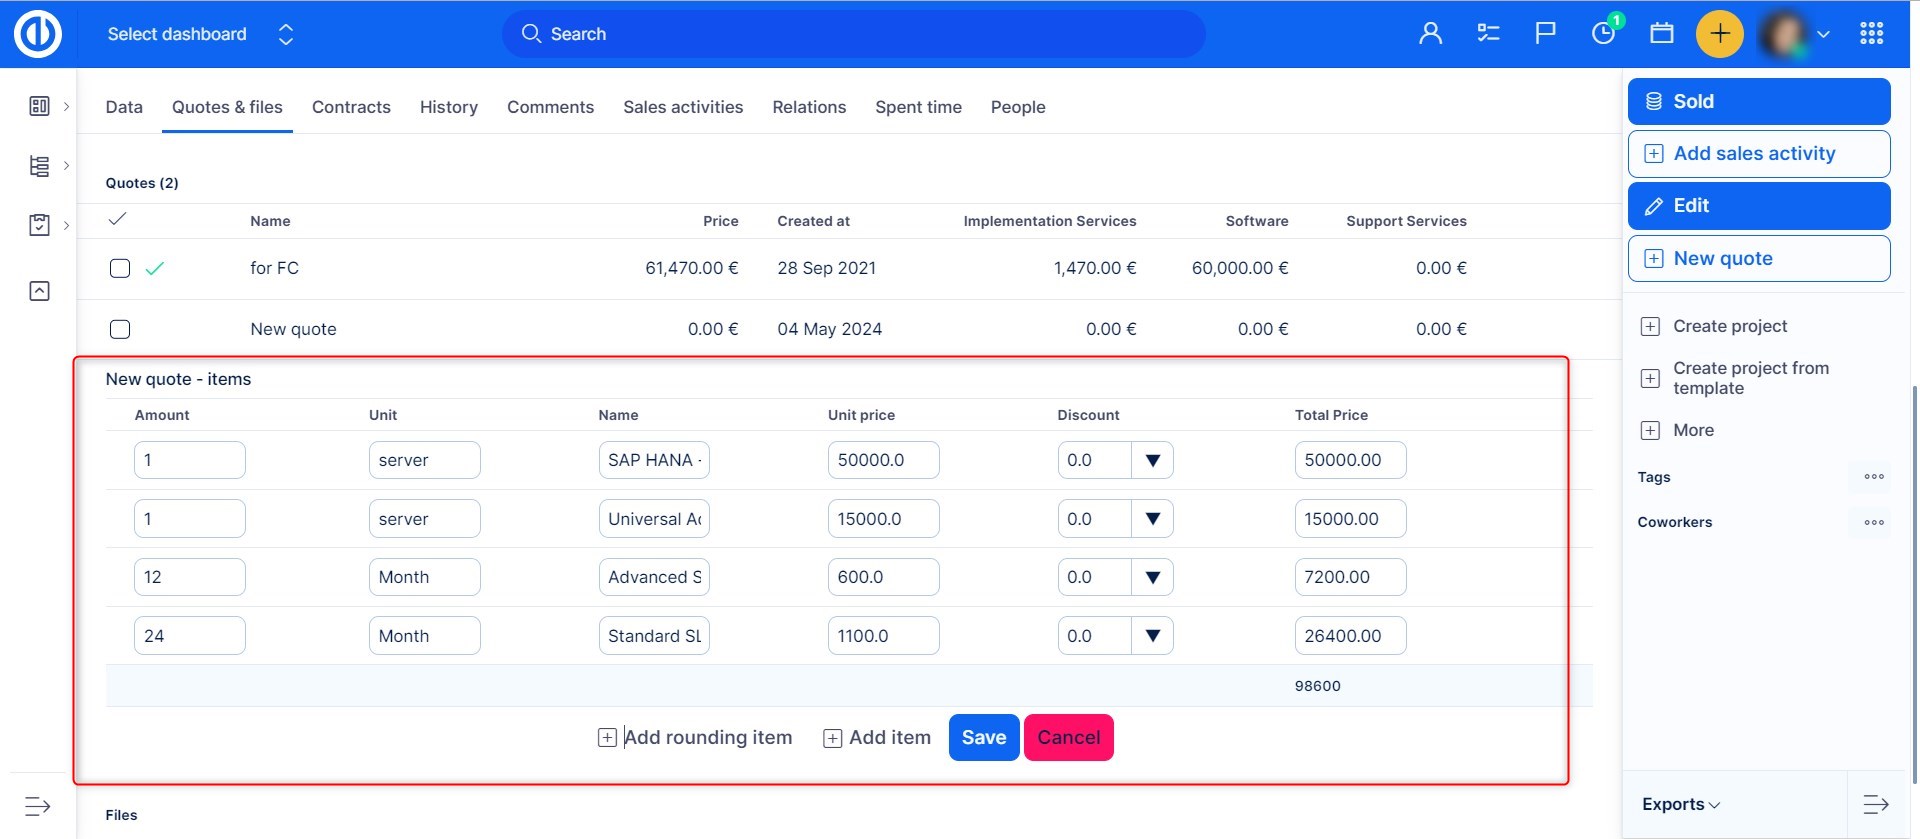
Task: Click the Easy Redmine logo home icon
Action: pos(38,34)
